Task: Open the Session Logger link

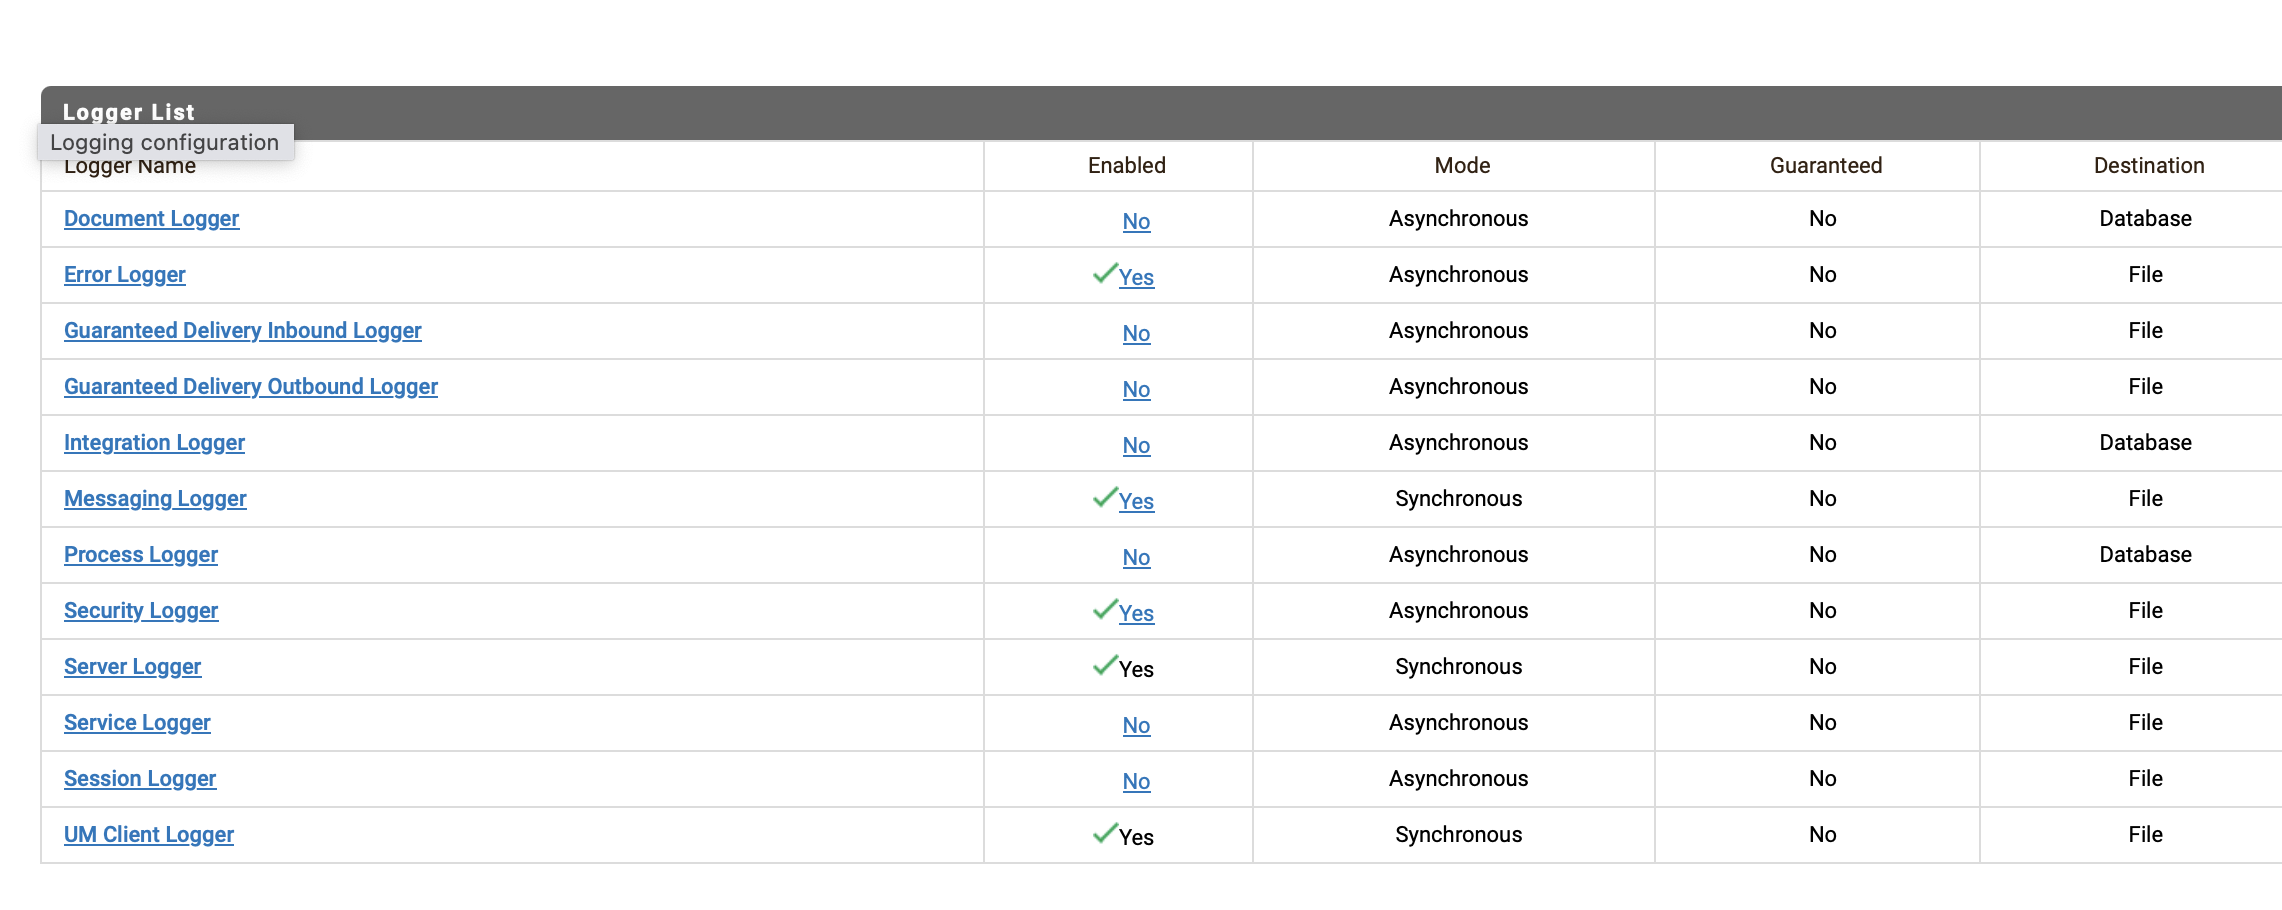Action: click(x=139, y=778)
